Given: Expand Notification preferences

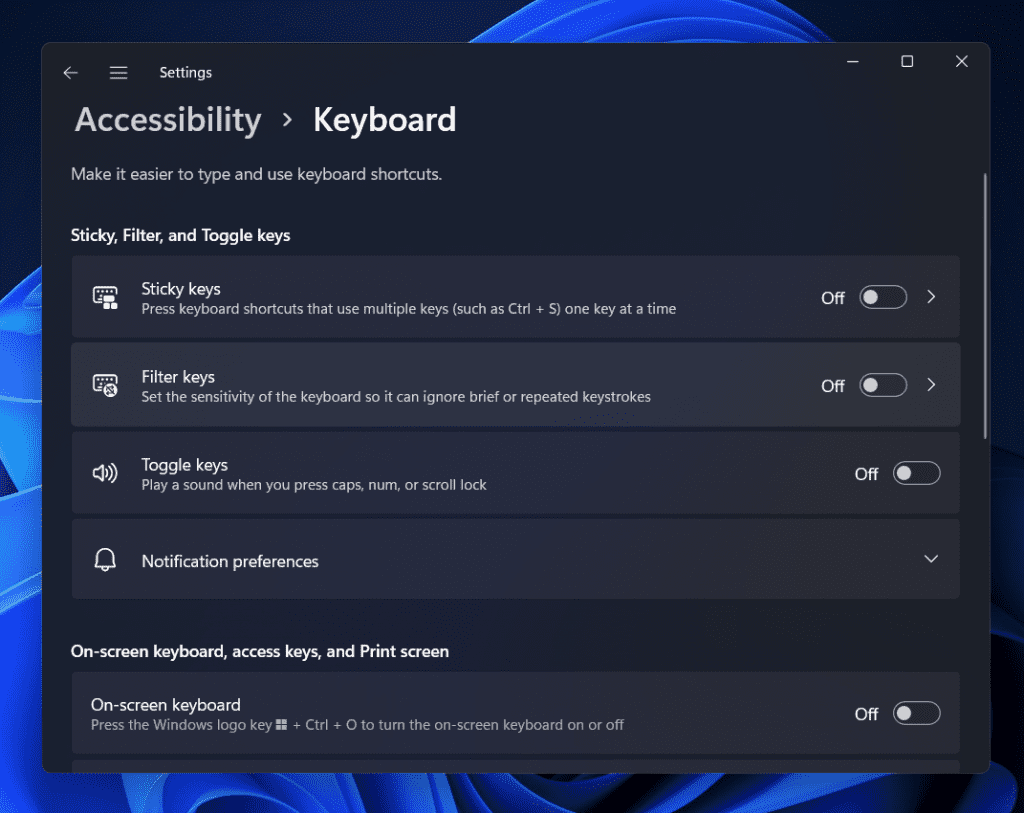Looking at the screenshot, I should pyautogui.click(x=931, y=559).
